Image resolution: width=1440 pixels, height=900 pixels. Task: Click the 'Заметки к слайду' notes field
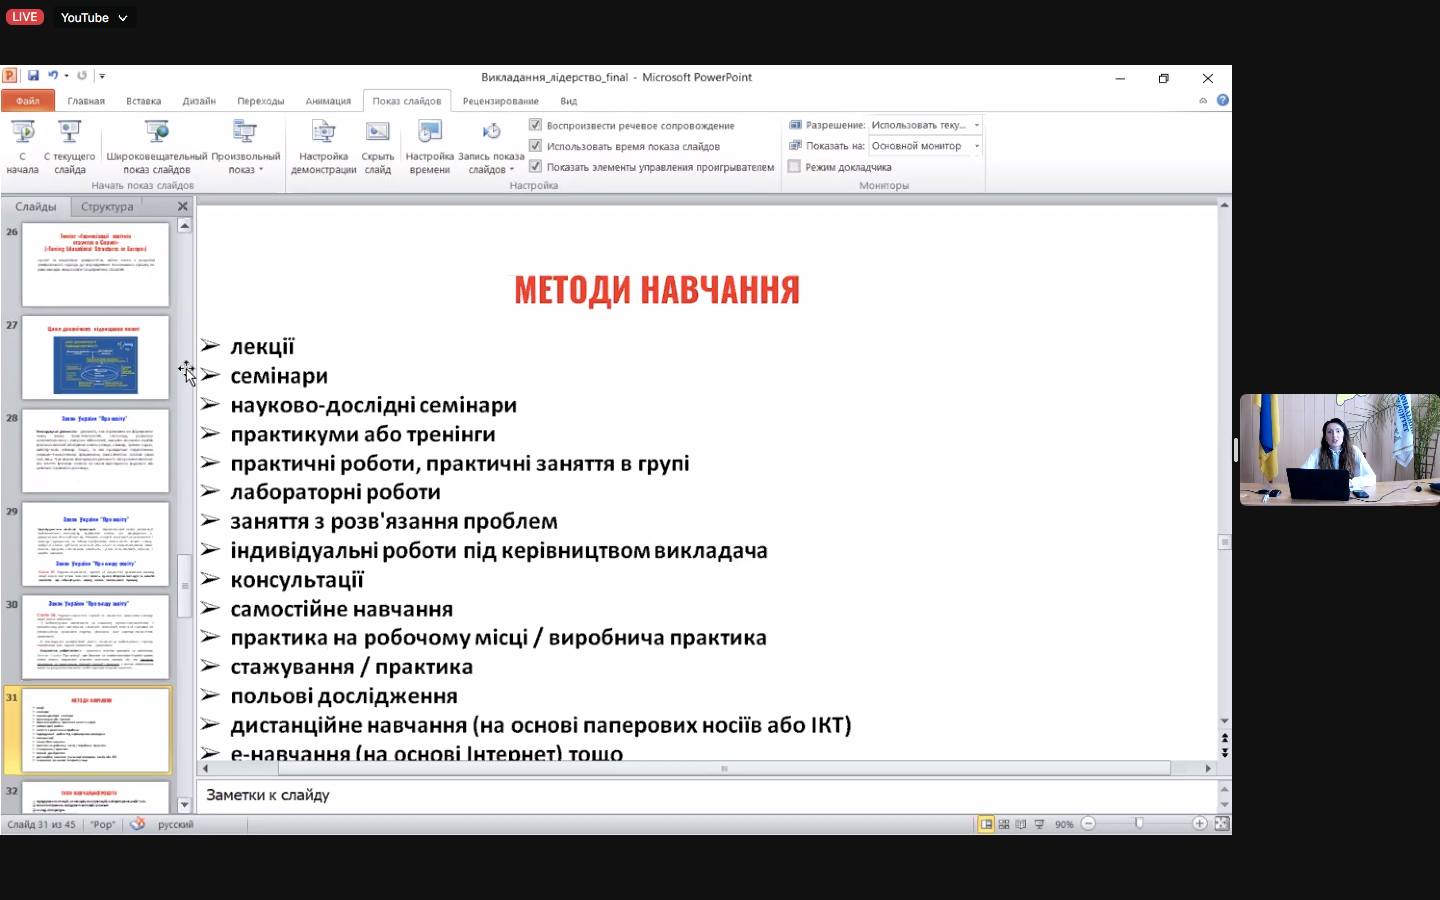(700, 795)
